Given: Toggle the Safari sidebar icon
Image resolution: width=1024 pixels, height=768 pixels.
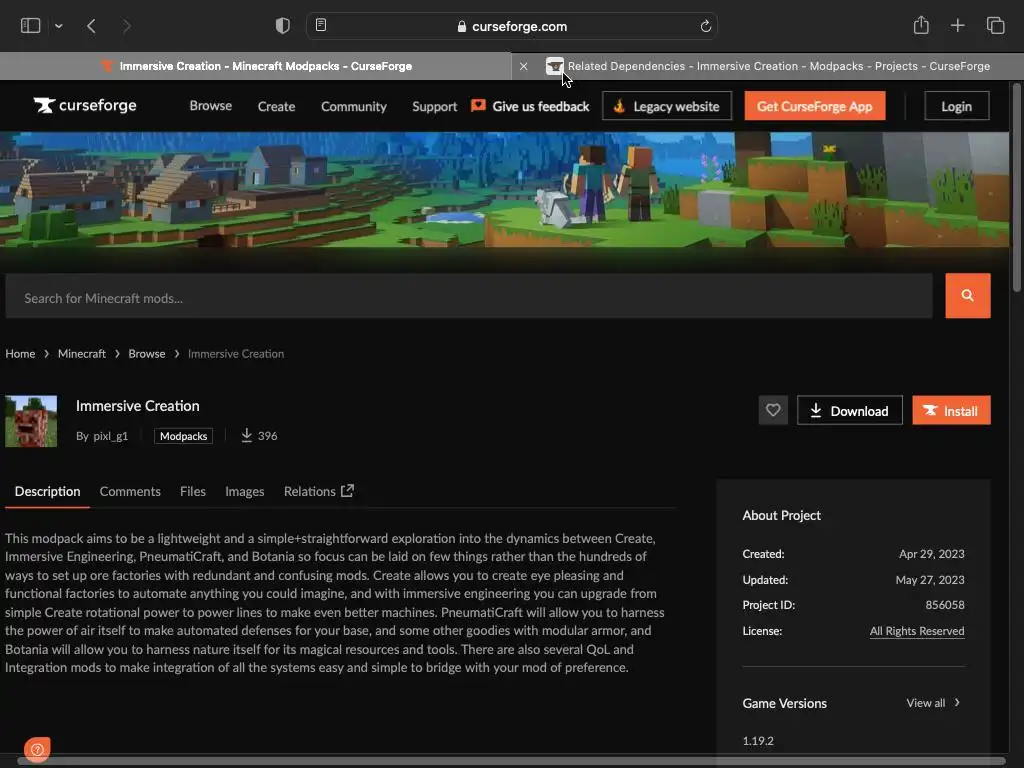Looking at the screenshot, I should point(31,26).
